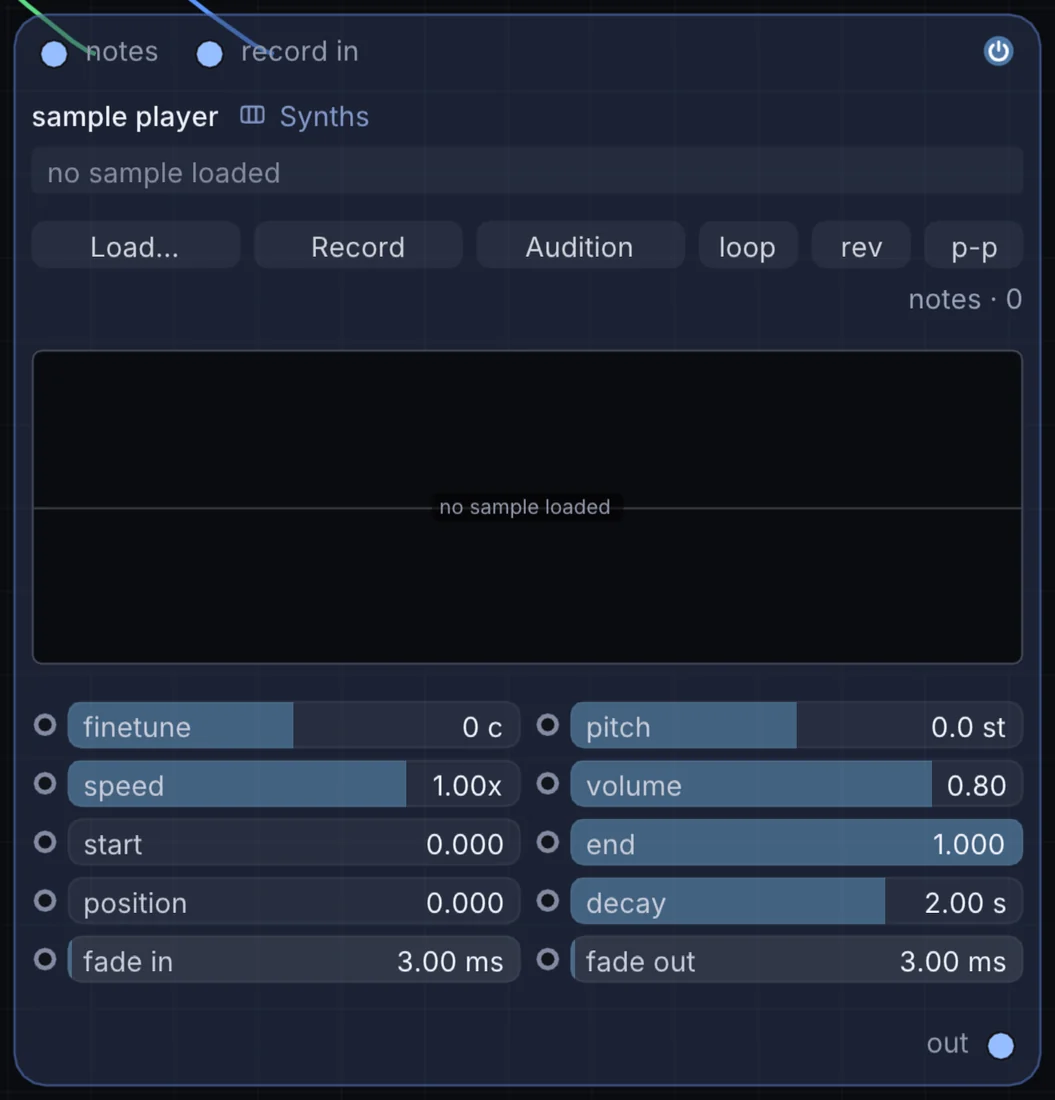1055x1100 pixels.
Task: Set the end slider
Action: 796,843
